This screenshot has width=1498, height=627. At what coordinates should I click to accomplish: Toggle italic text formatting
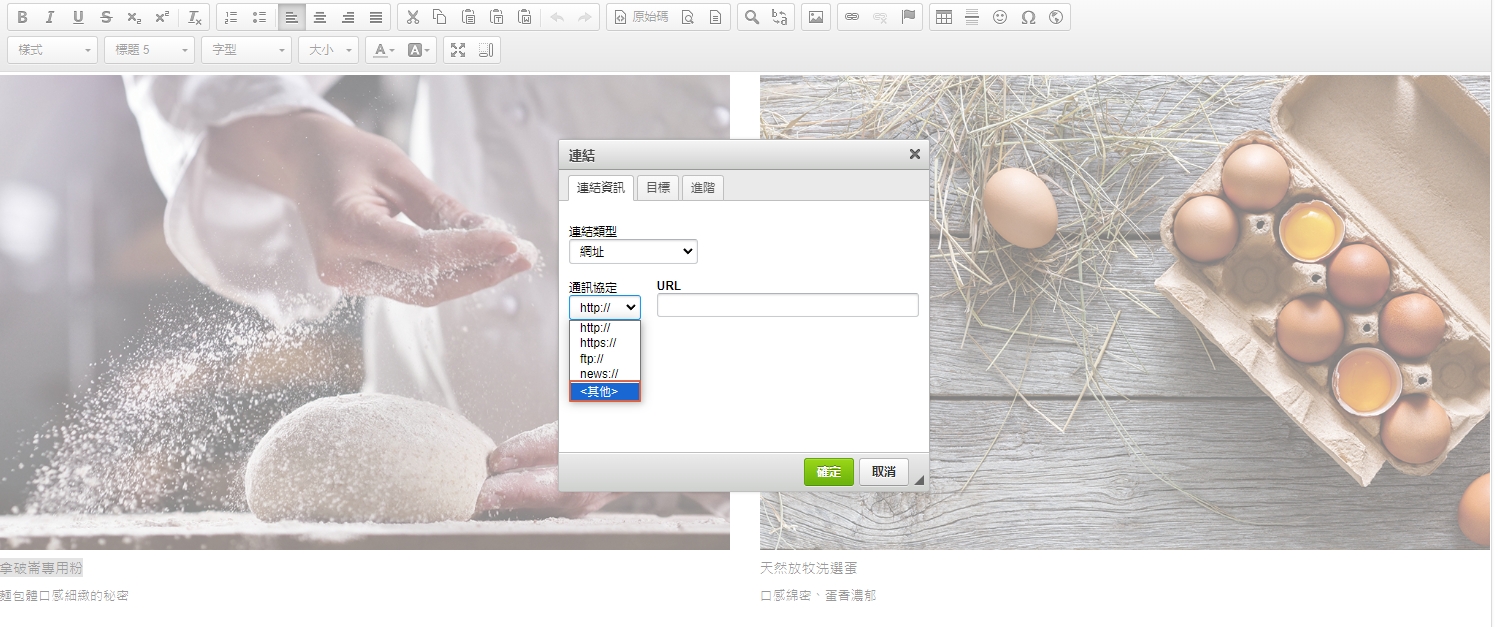point(50,17)
